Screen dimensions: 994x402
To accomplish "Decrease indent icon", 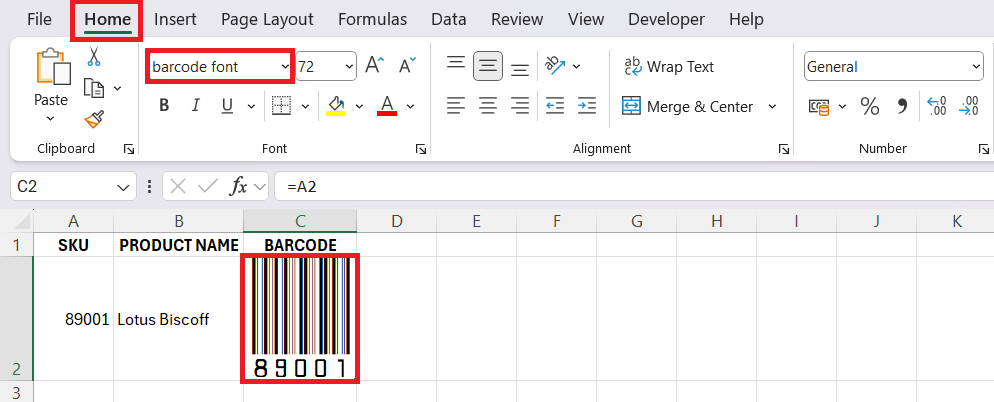I will pyautogui.click(x=555, y=106).
